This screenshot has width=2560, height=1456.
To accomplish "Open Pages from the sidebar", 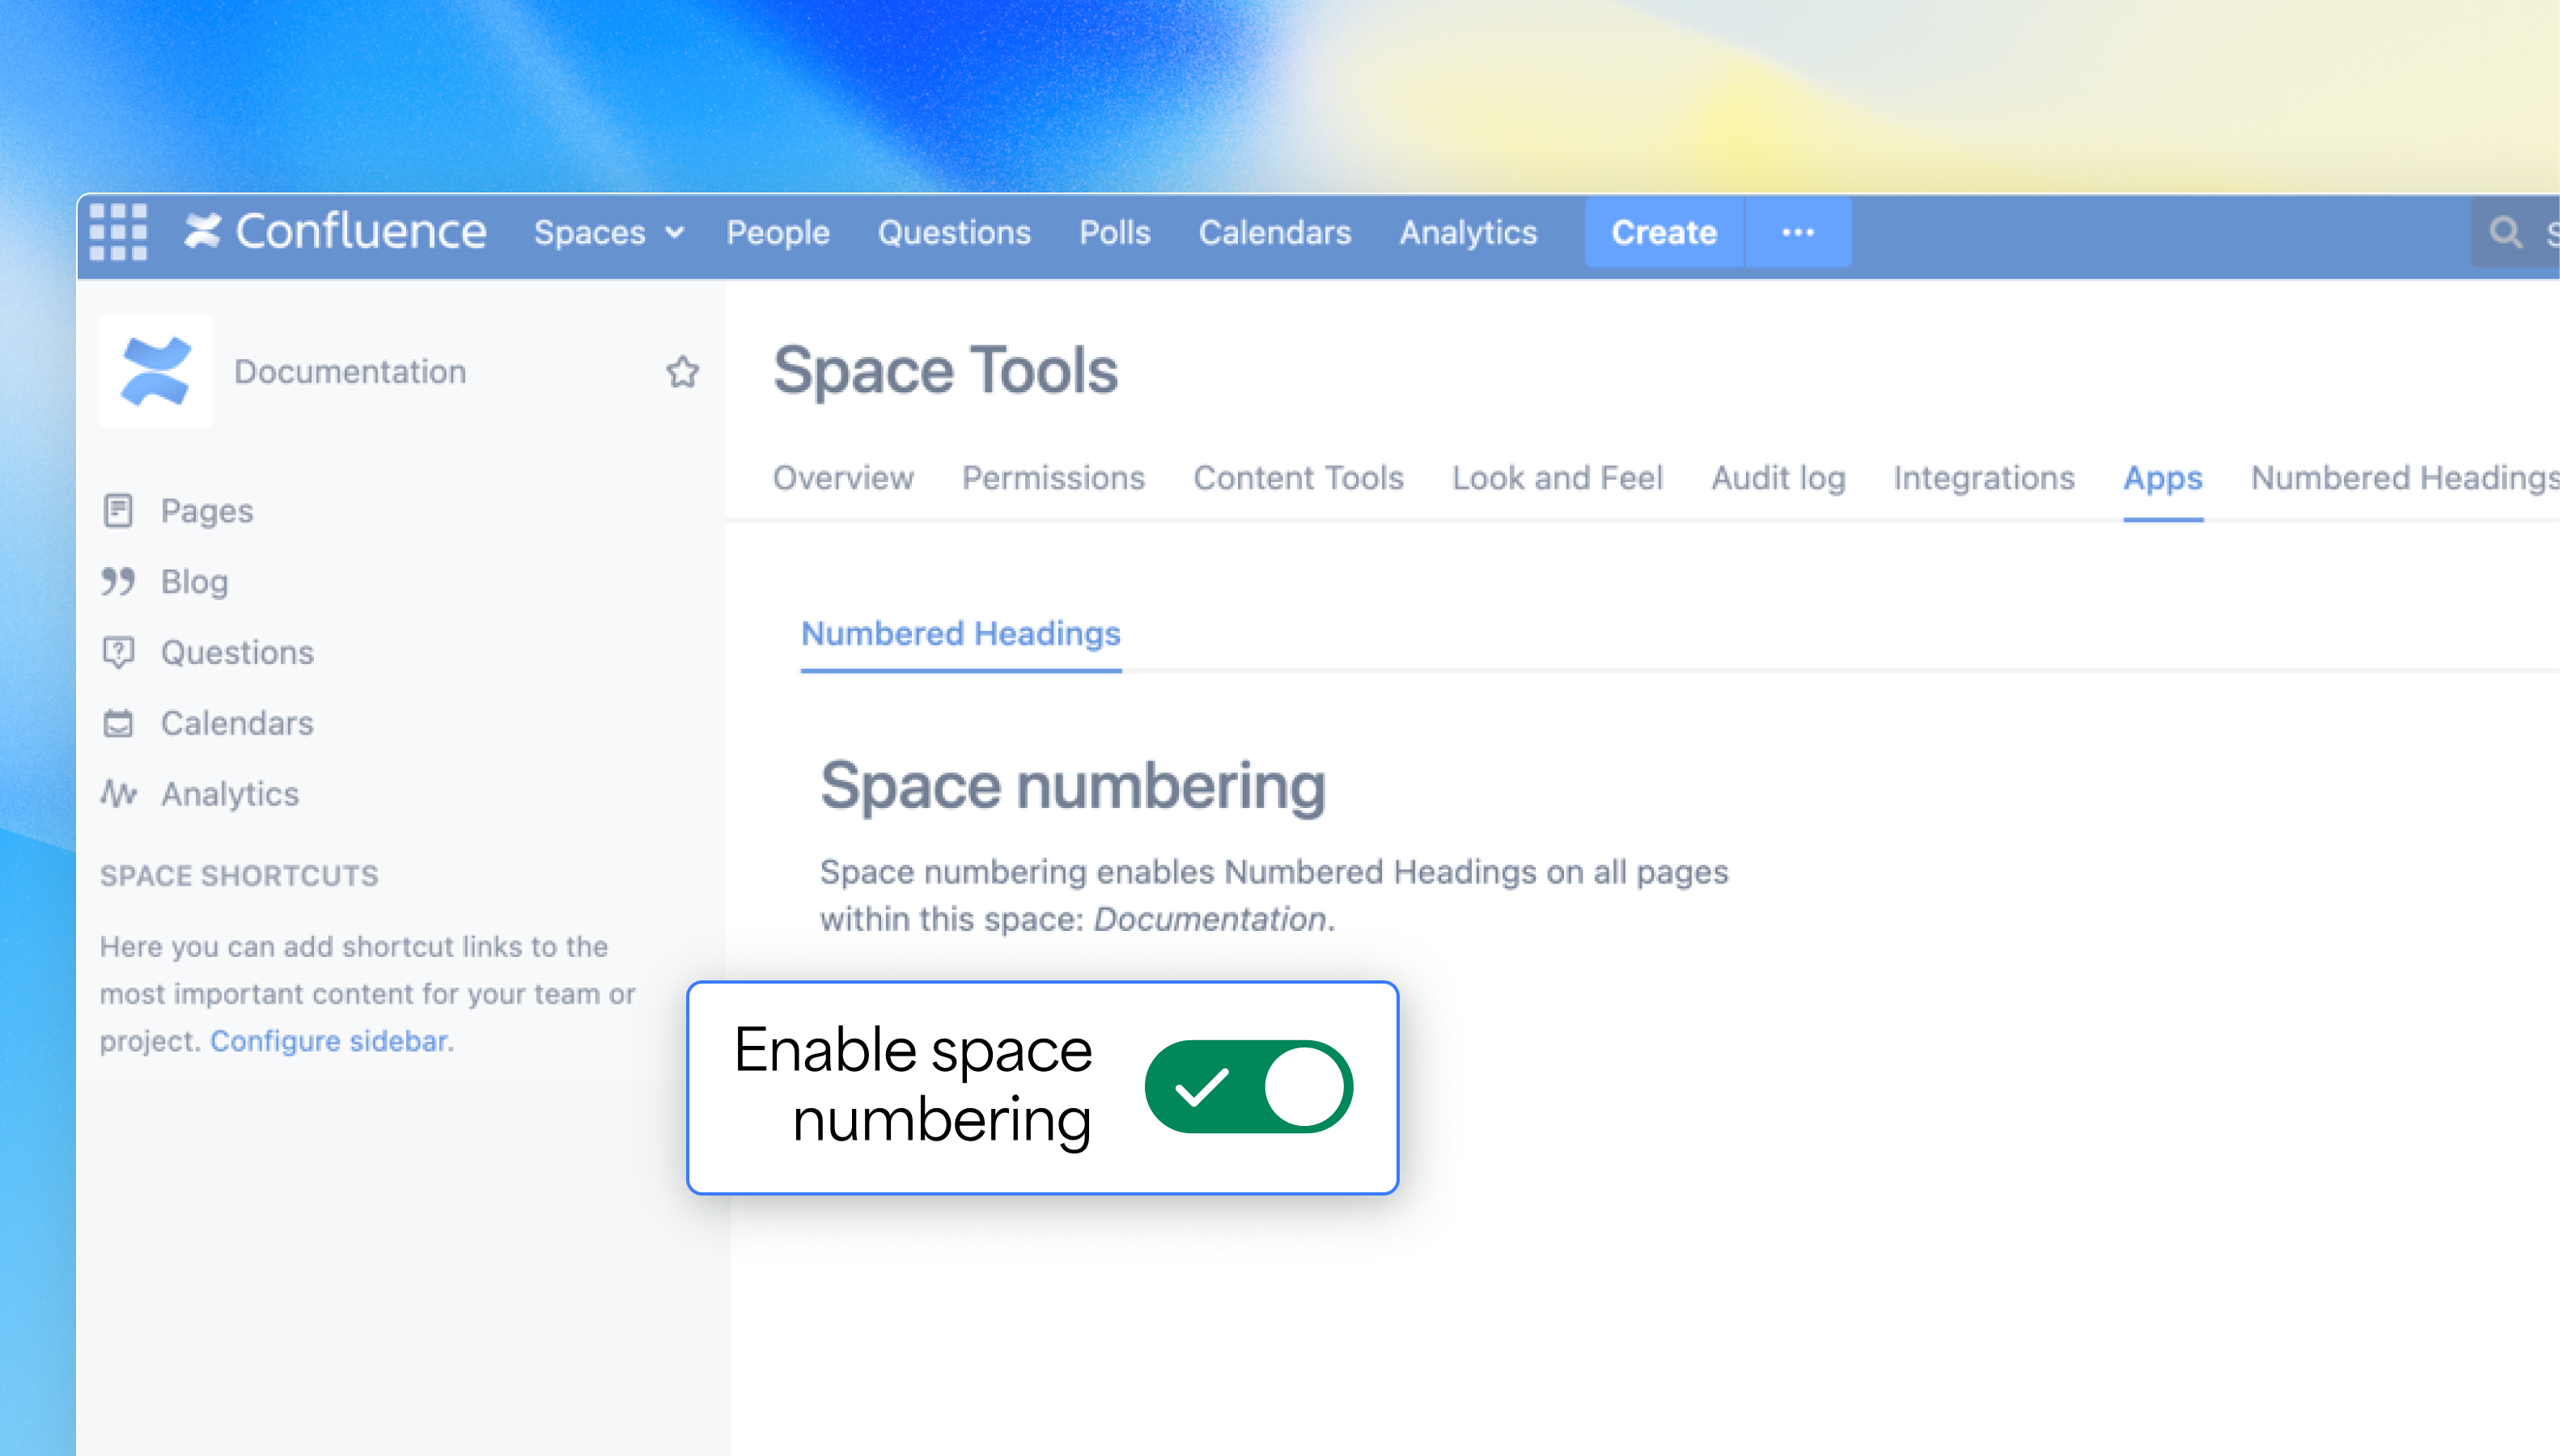I will coord(207,511).
